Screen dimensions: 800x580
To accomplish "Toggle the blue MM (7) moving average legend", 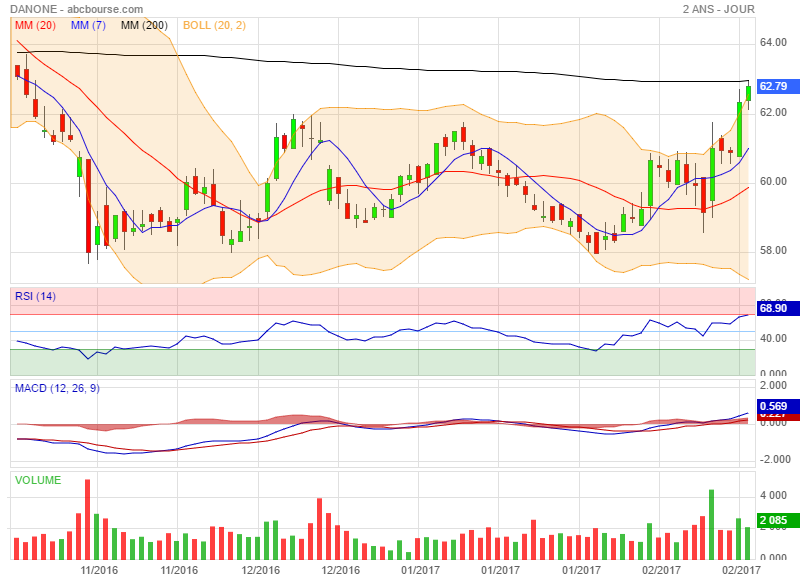I will click(89, 25).
